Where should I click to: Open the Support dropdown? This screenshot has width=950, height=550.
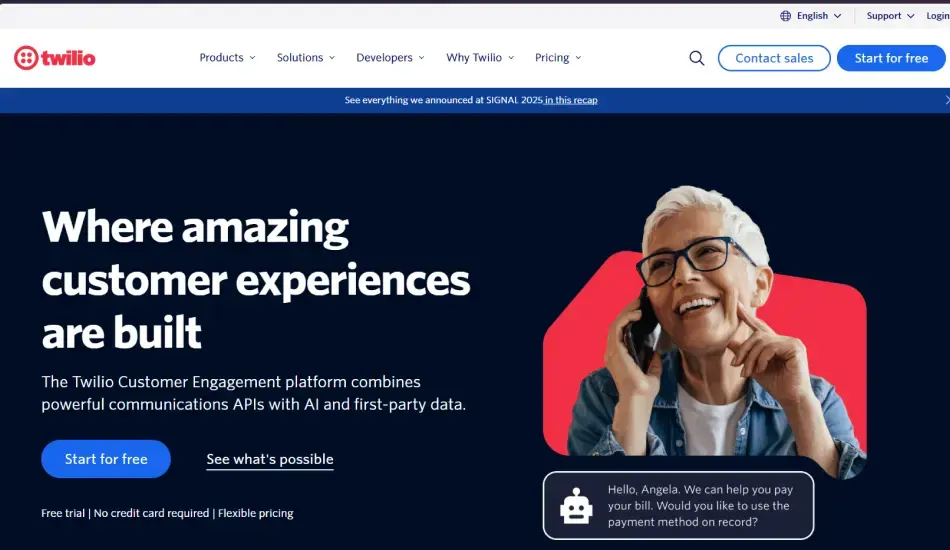[x=890, y=16]
